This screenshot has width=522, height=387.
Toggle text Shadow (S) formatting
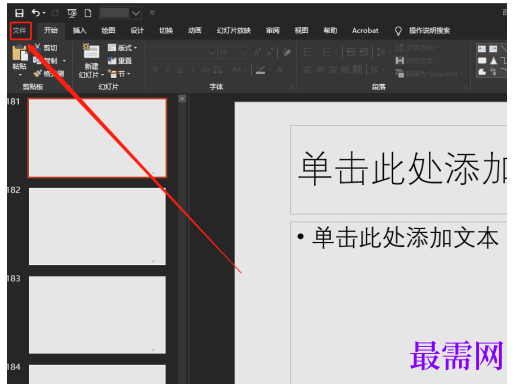[193, 70]
